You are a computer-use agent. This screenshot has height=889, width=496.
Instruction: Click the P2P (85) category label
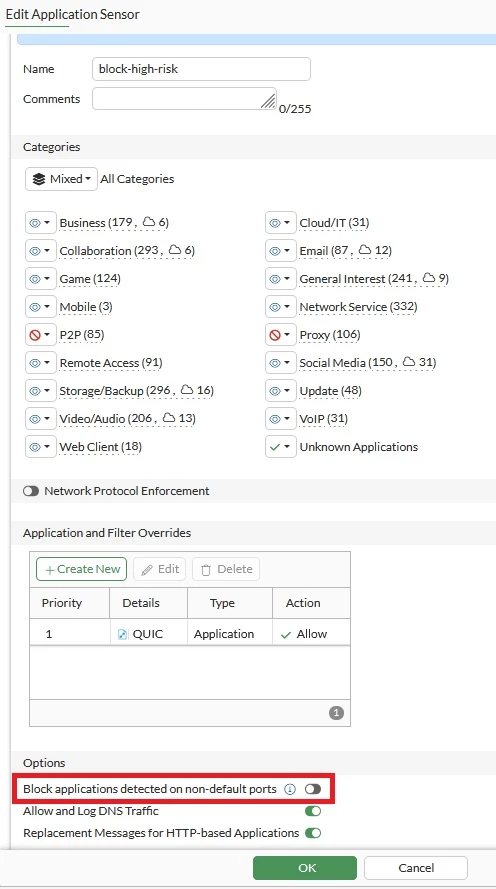(x=82, y=335)
